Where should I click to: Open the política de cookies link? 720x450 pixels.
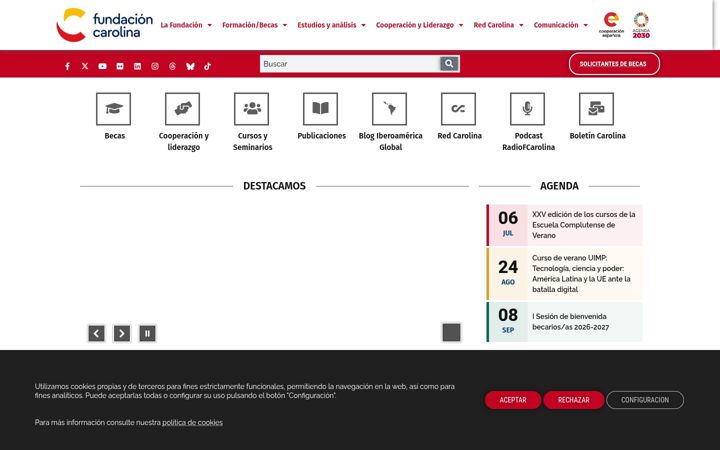[x=192, y=422]
